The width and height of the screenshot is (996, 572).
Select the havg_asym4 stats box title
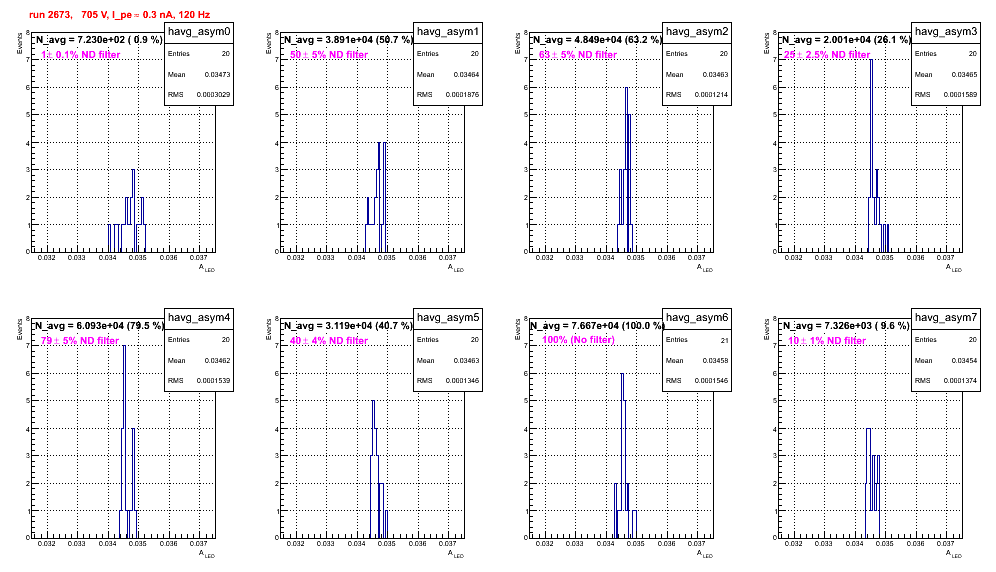199,317
